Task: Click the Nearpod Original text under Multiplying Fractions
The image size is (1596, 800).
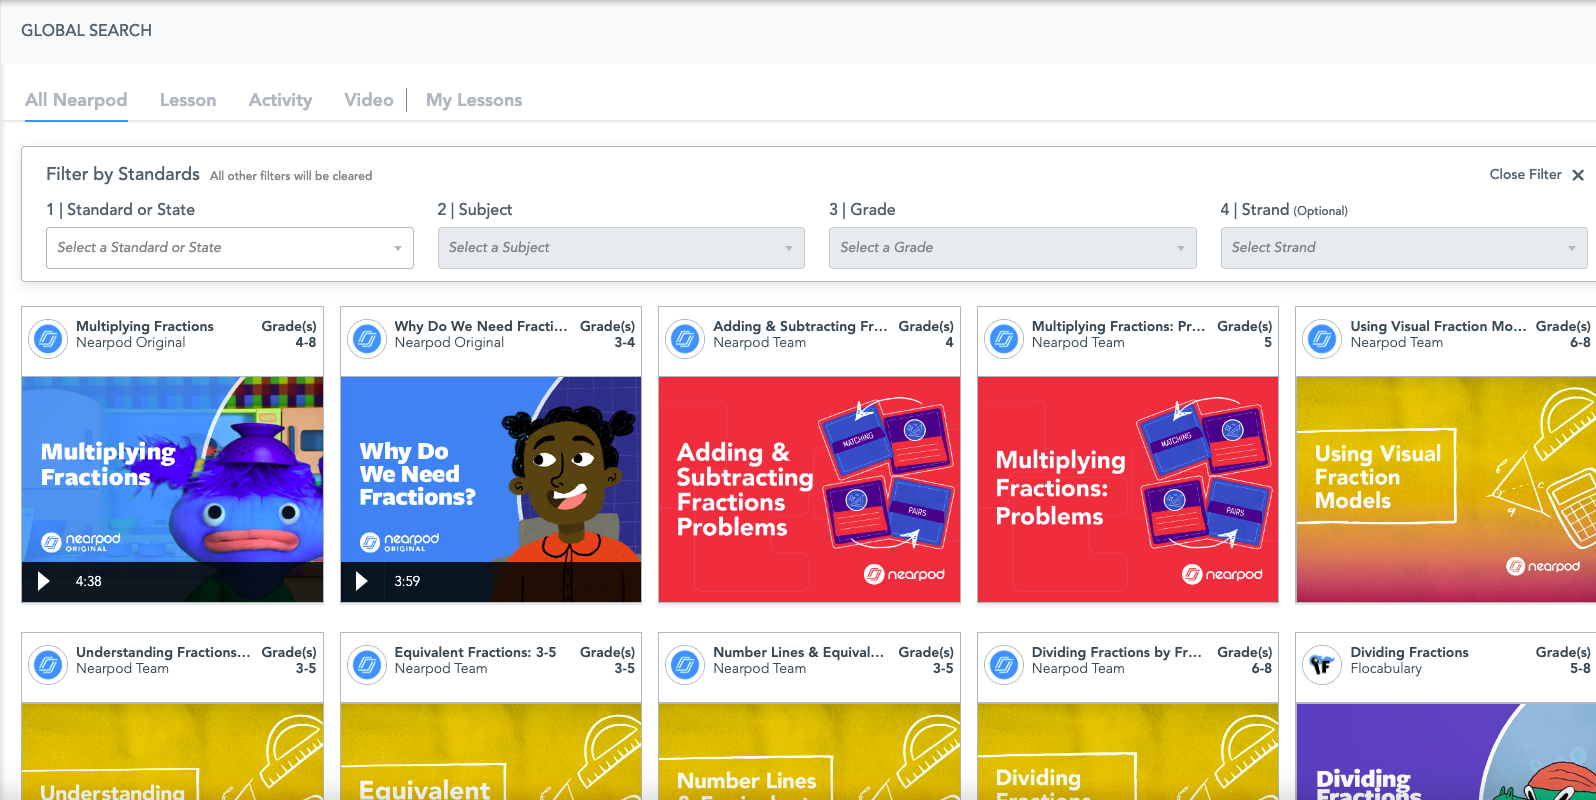Action: click(131, 342)
